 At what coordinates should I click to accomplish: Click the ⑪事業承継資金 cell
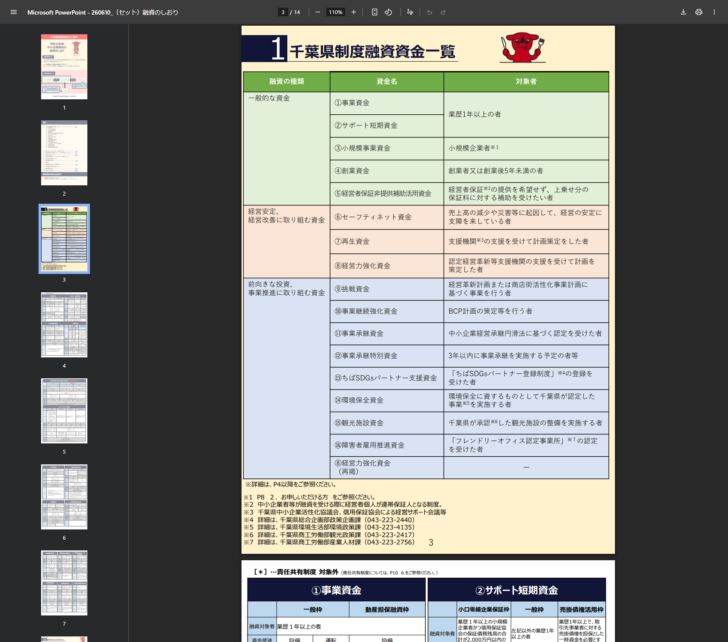coord(387,334)
